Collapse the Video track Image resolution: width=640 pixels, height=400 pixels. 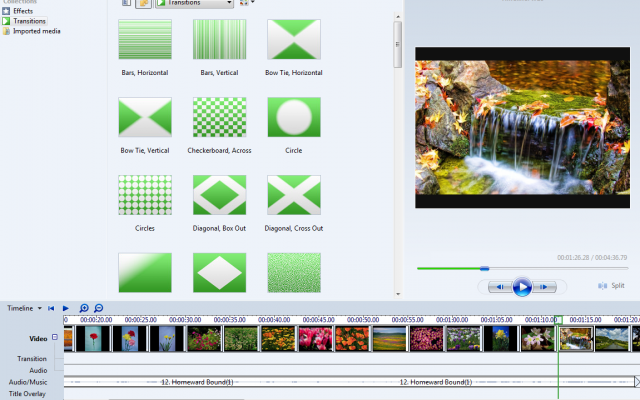click(x=55, y=337)
